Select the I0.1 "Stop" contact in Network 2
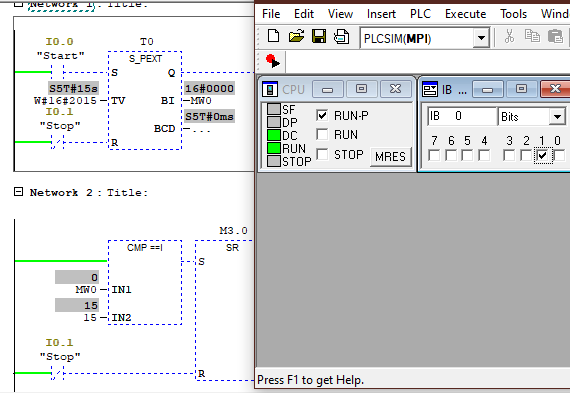The image size is (570, 393). point(57,373)
